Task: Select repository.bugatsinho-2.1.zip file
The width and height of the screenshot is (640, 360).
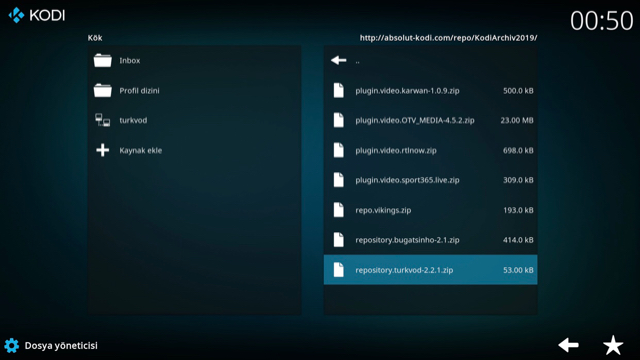Action: 431,240
